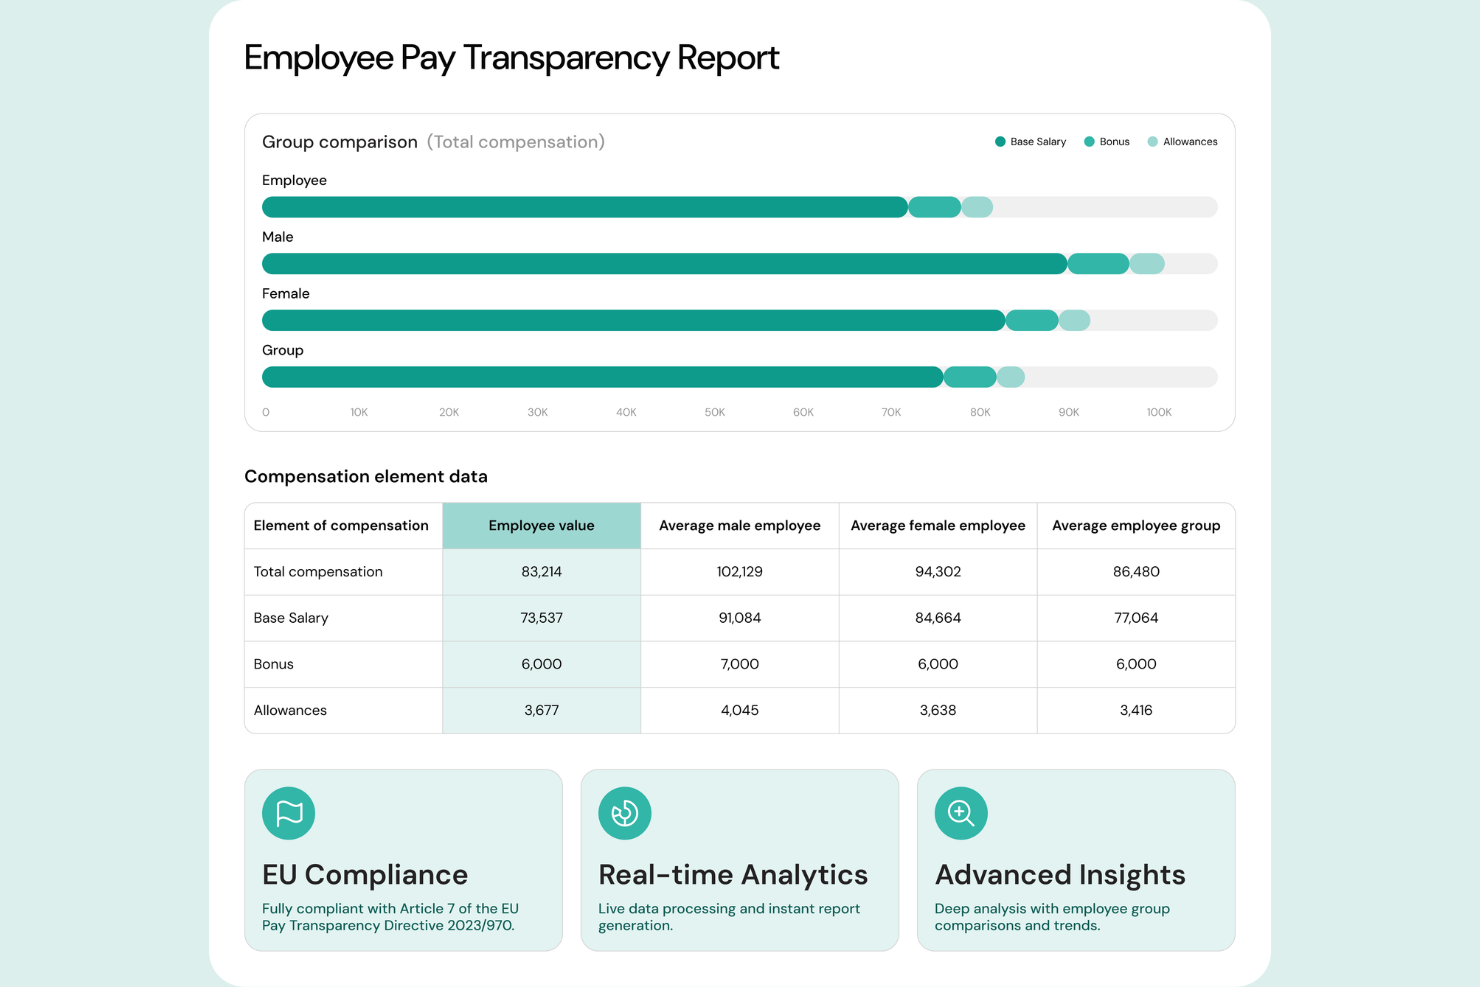Click the Male bonus bar segment
This screenshot has width=1480, height=987.
point(1098,264)
